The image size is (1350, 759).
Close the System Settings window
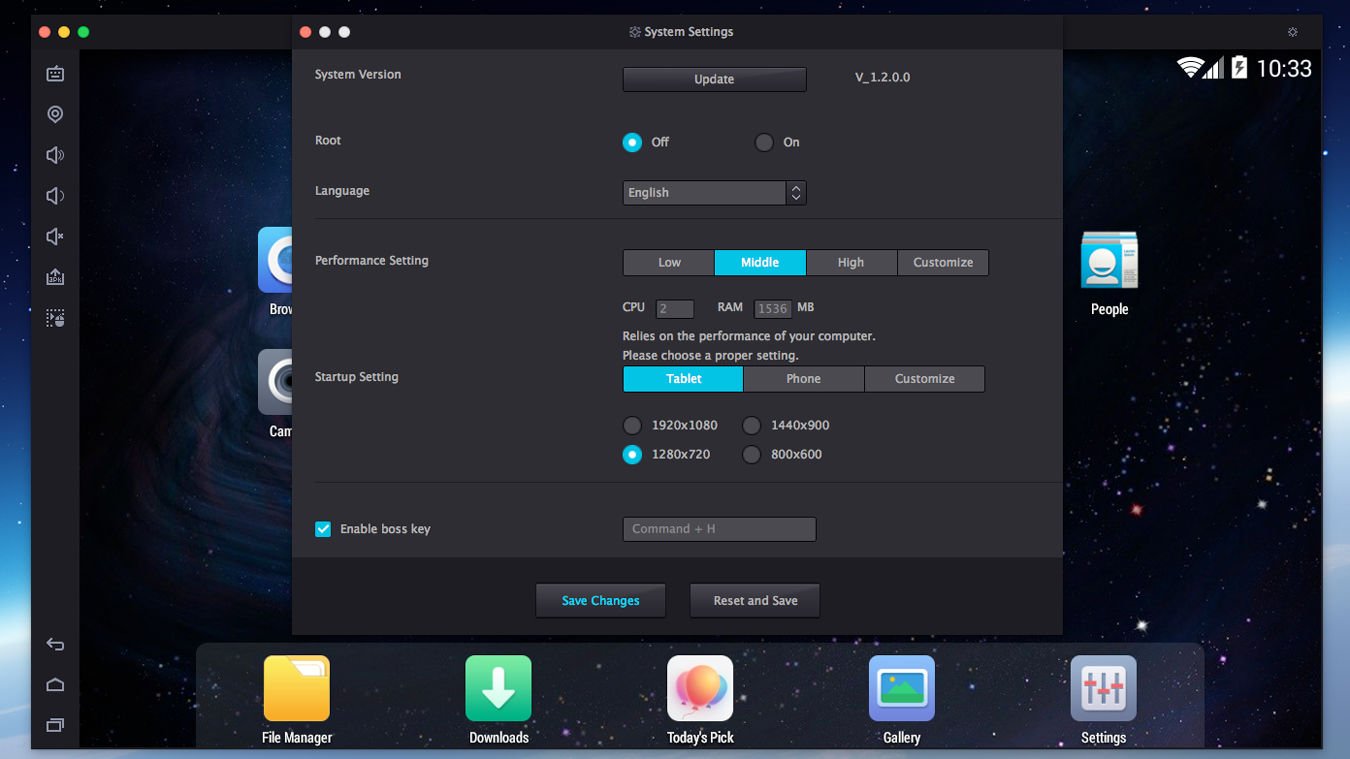[x=306, y=32]
